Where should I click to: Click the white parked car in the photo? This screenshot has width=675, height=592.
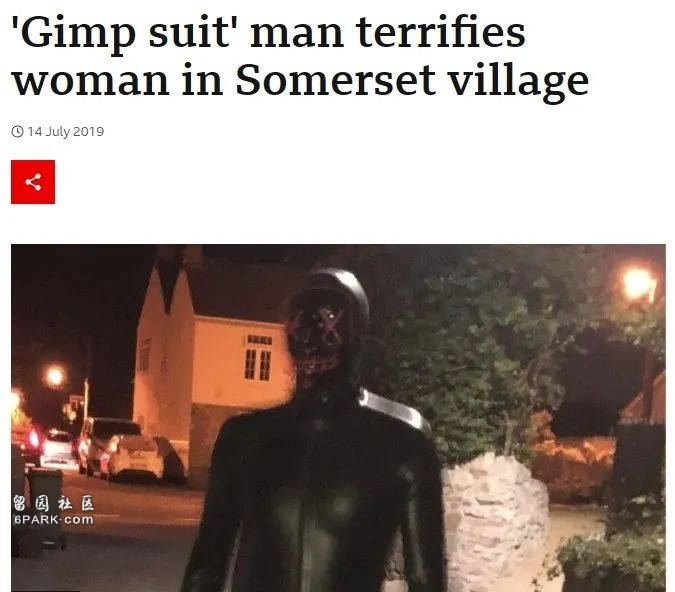[133, 459]
